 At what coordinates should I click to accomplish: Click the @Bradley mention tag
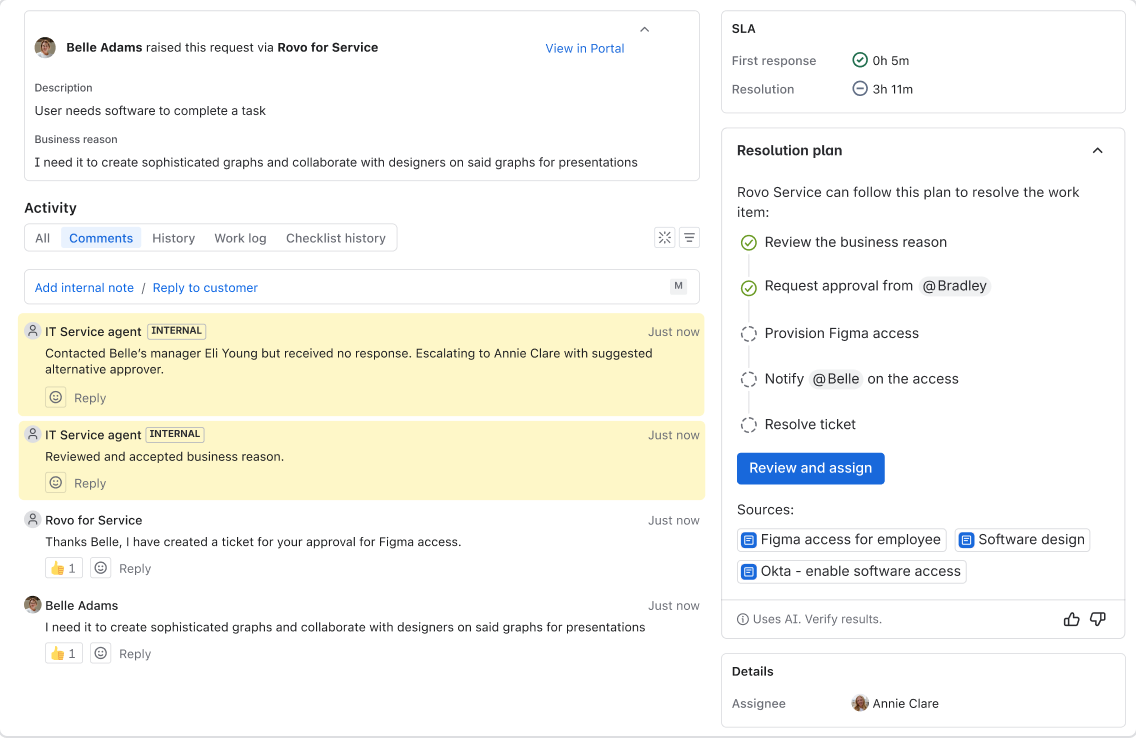[954, 286]
